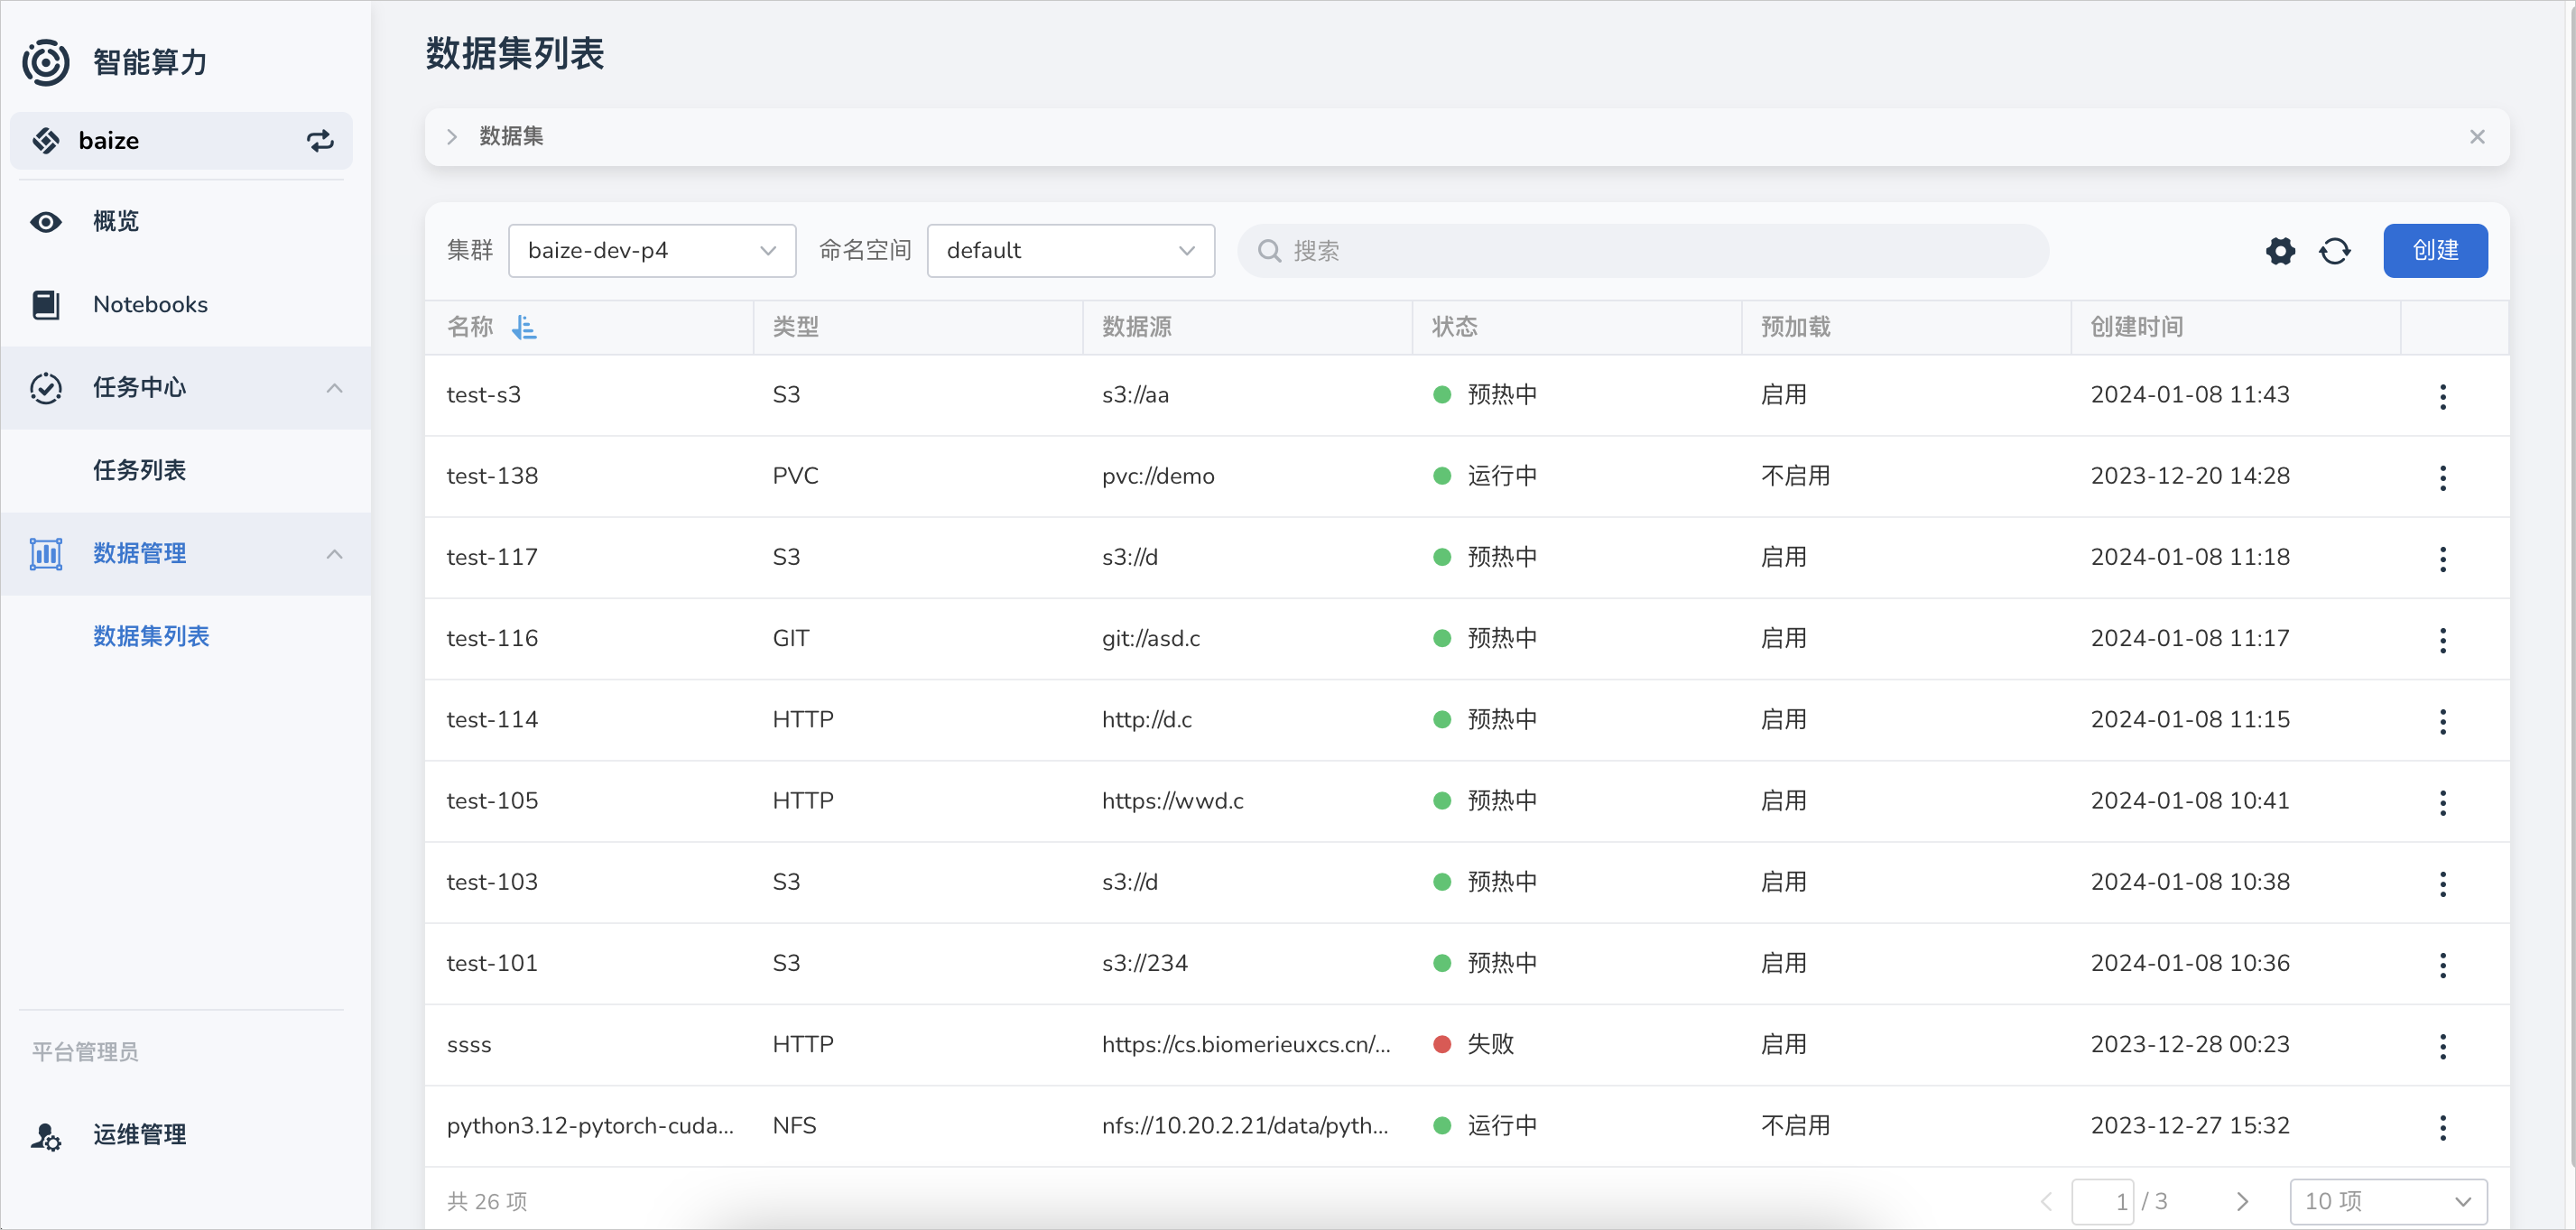
Task: Open actions menu for test-s3 row
Action: pyautogui.click(x=2442, y=397)
